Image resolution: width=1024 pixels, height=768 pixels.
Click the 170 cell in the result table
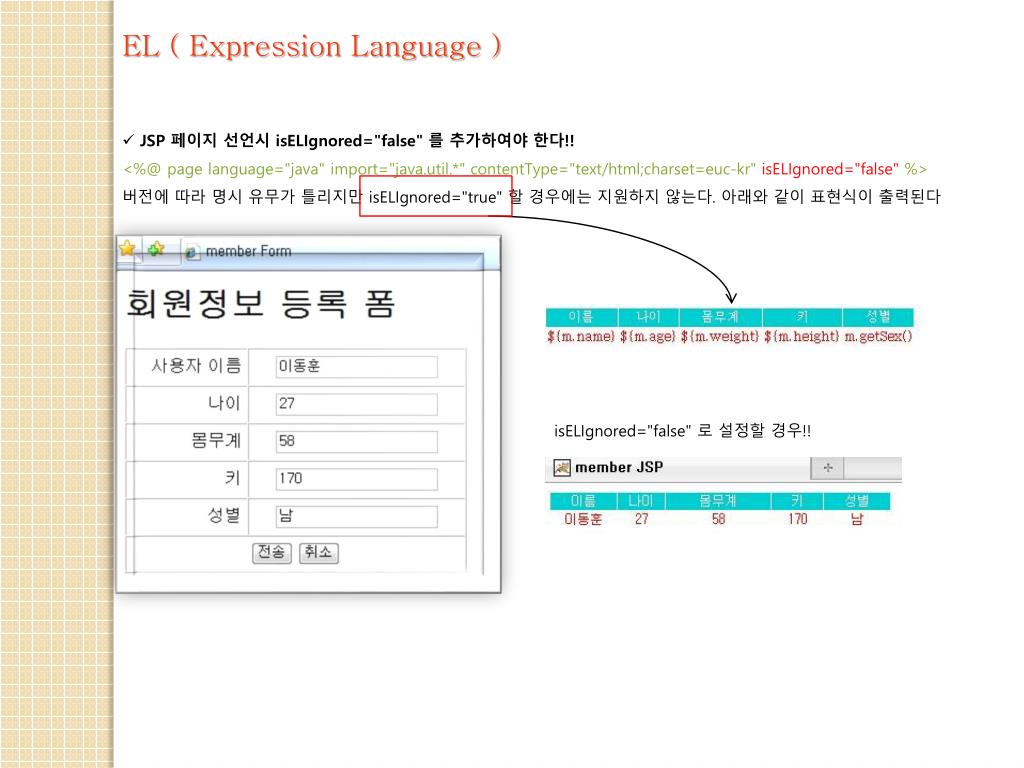point(797,519)
